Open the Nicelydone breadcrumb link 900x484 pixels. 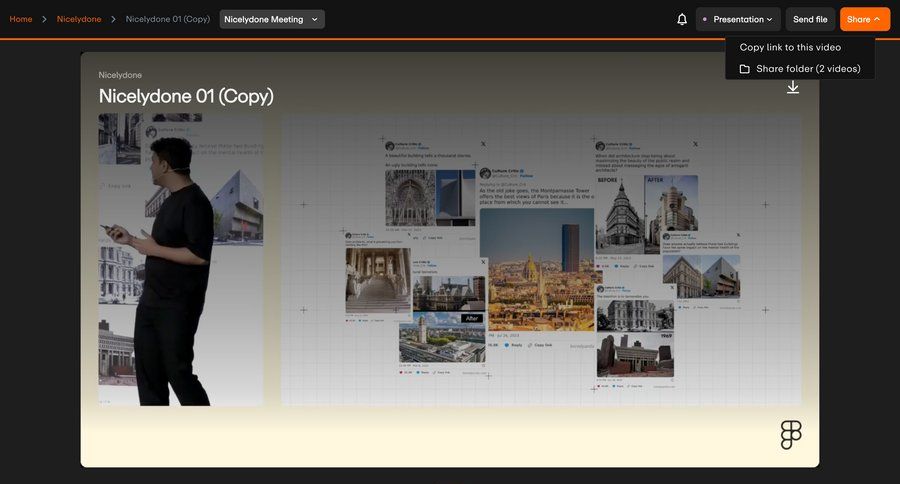pos(79,19)
